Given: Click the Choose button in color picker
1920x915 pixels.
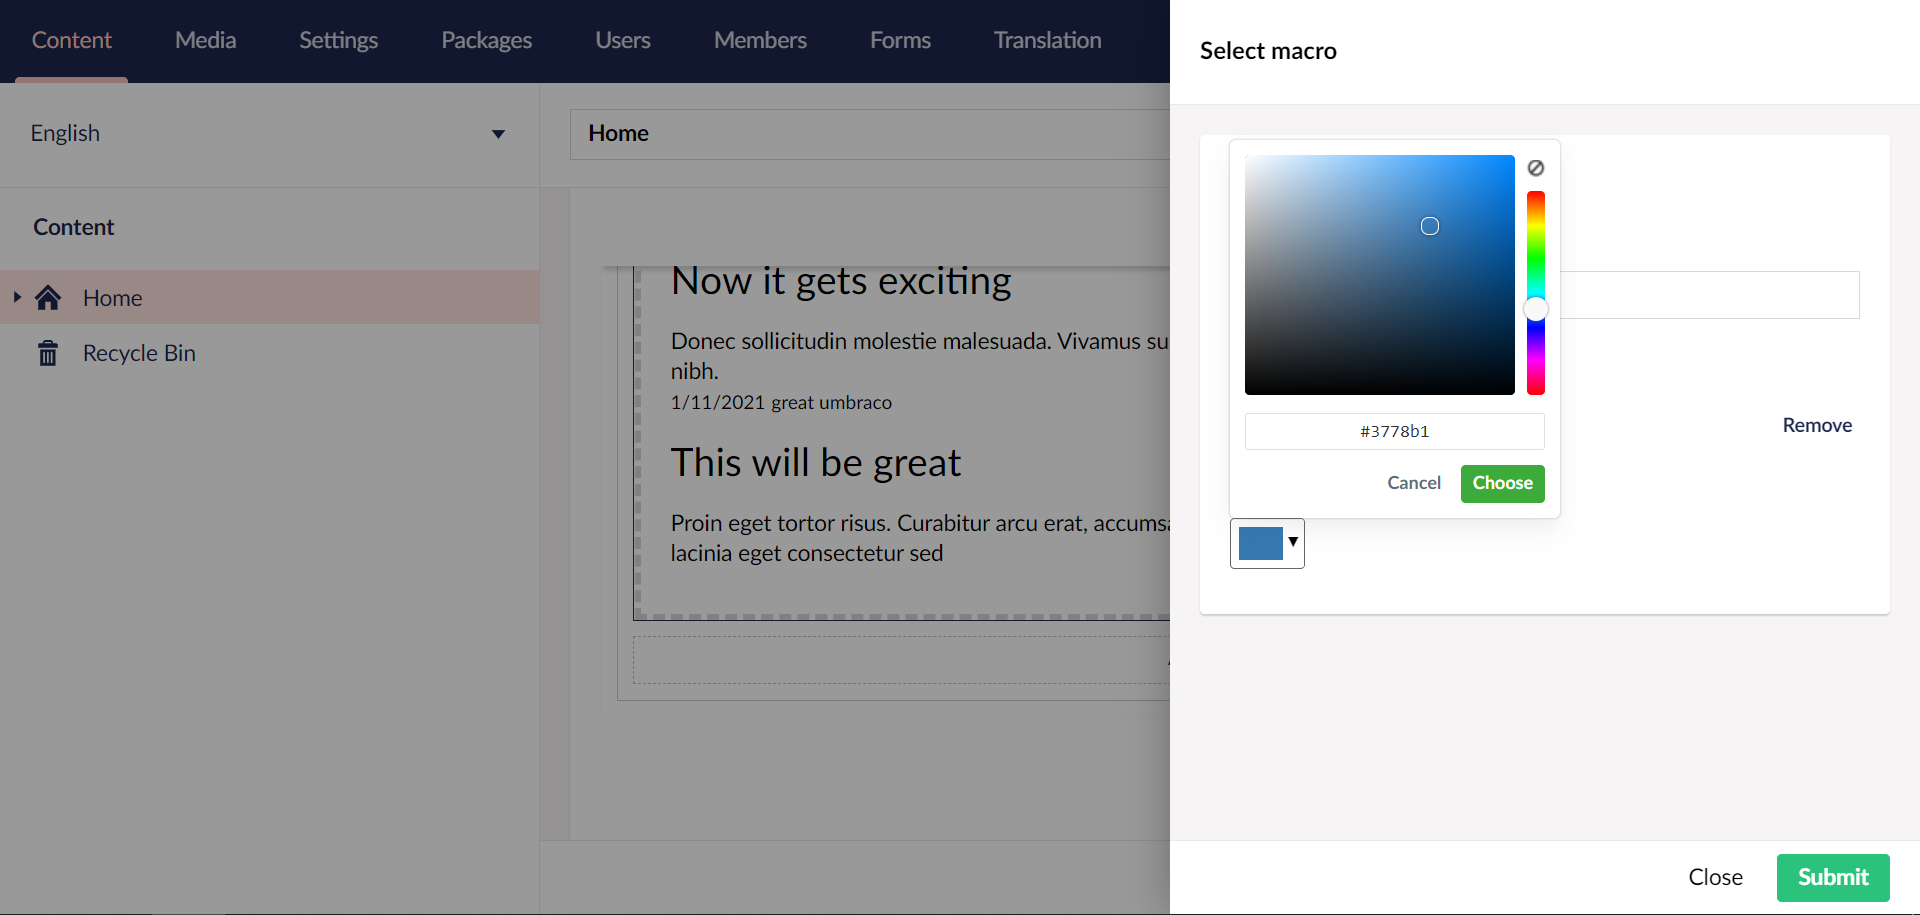Looking at the screenshot, I should [1502, 483].
